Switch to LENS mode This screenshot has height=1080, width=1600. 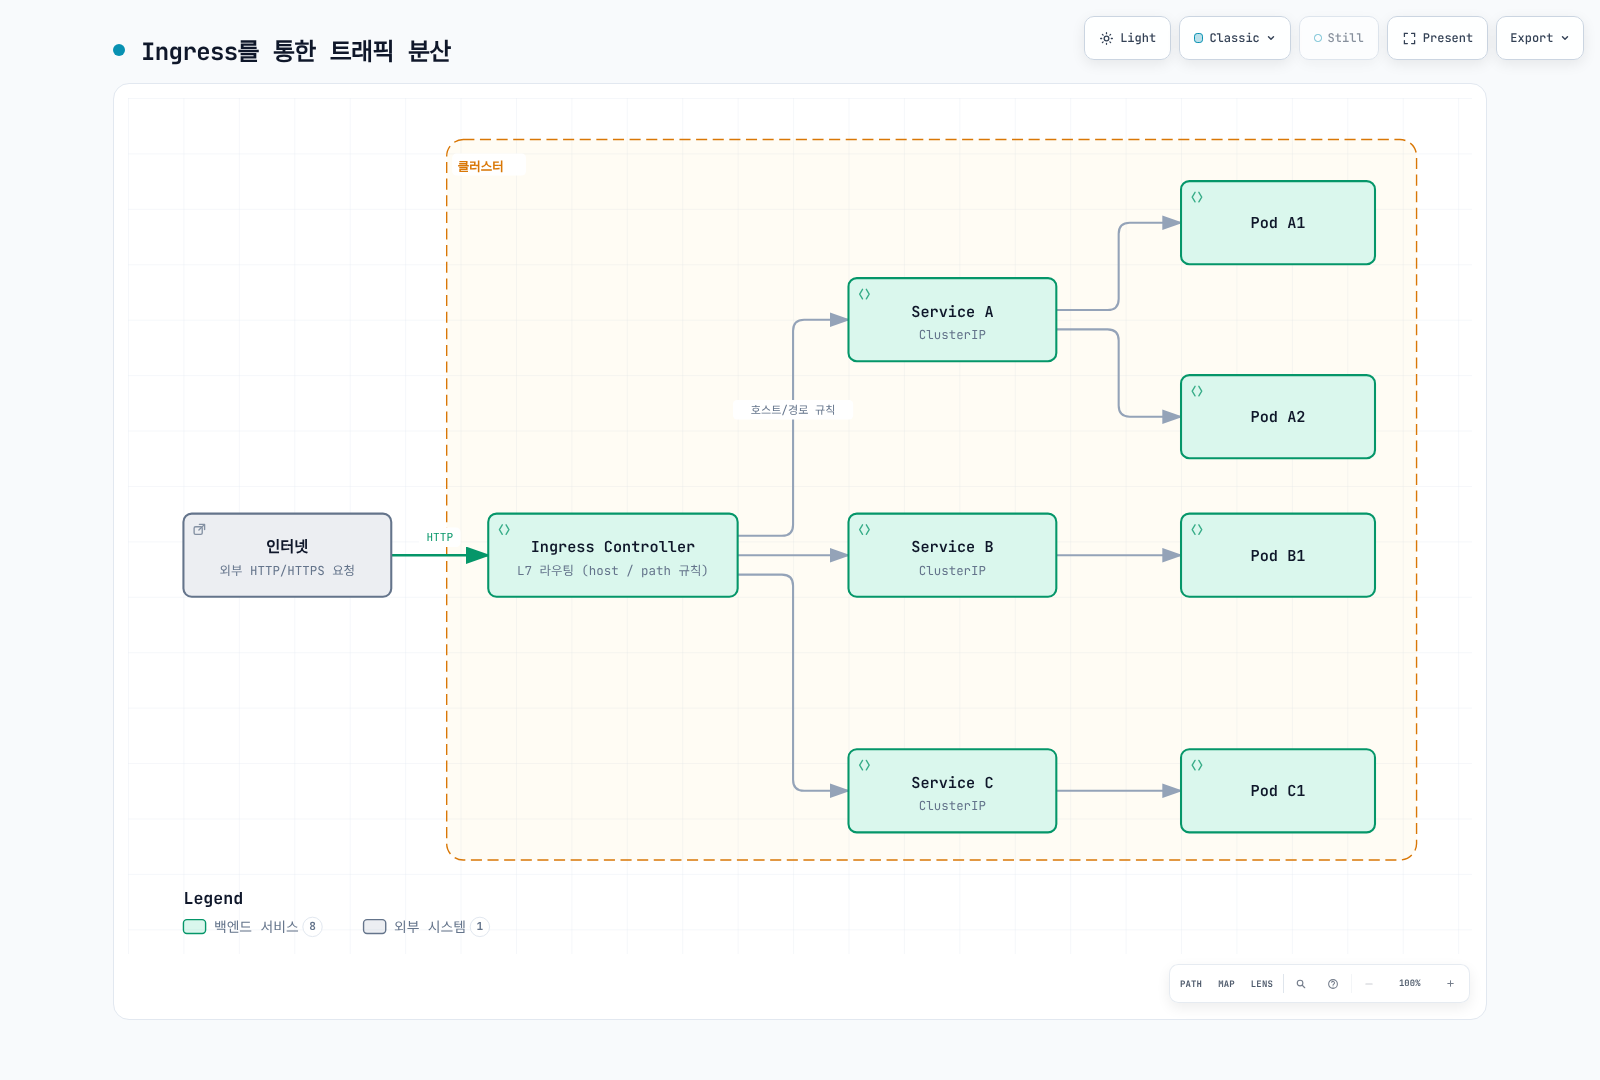tap(1262, 984)
